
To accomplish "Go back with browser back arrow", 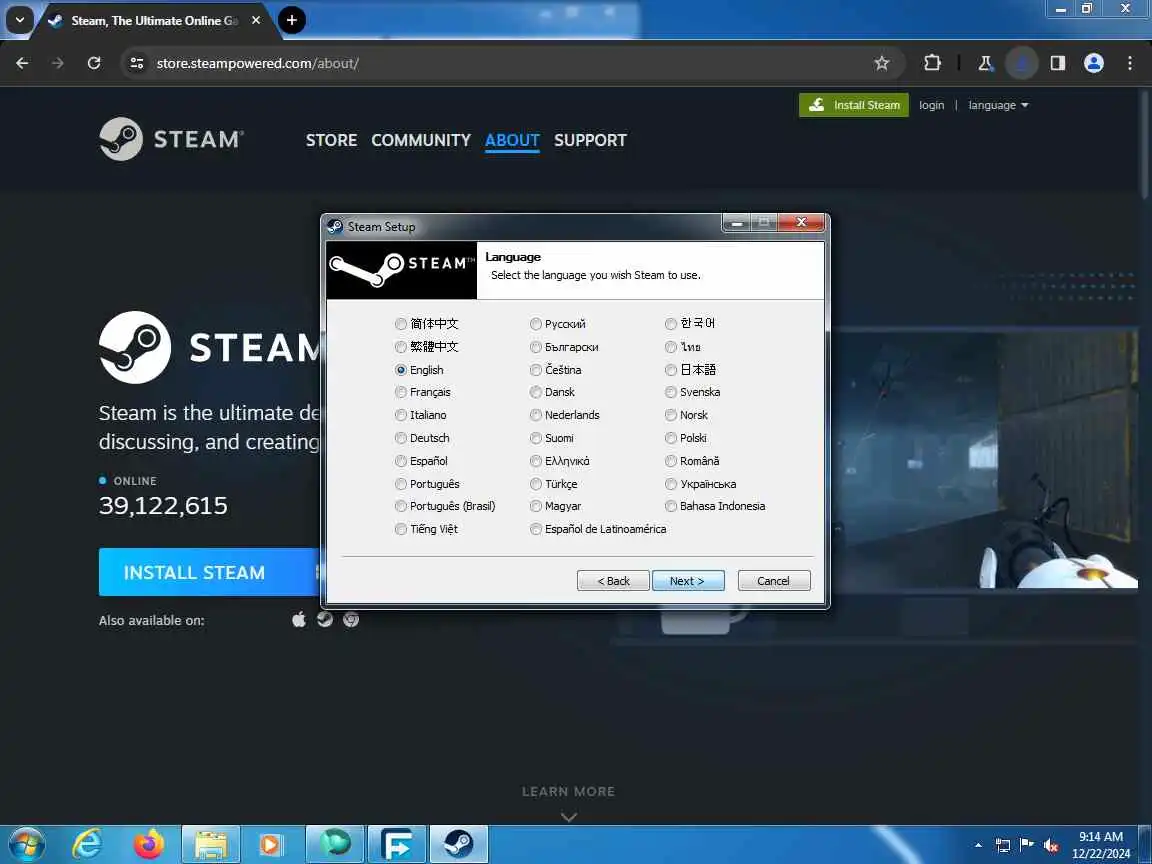I will [x=22, y=63].
